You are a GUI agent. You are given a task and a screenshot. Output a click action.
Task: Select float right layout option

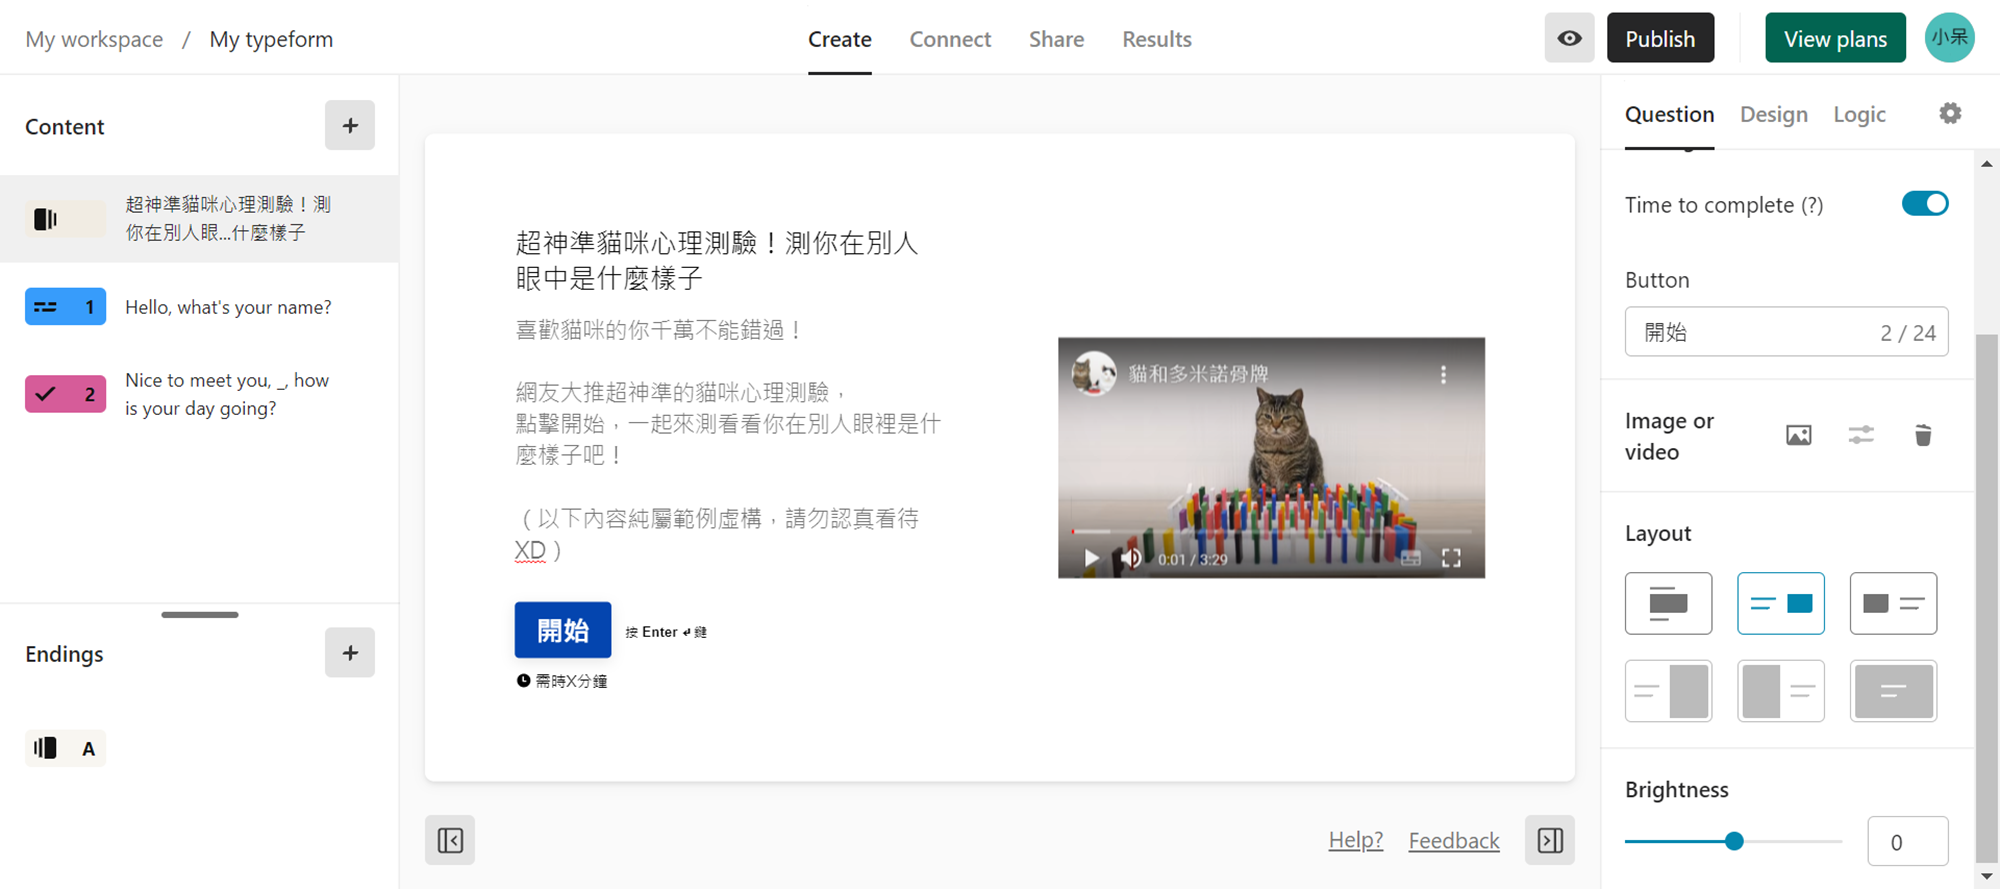(1781, 603)
